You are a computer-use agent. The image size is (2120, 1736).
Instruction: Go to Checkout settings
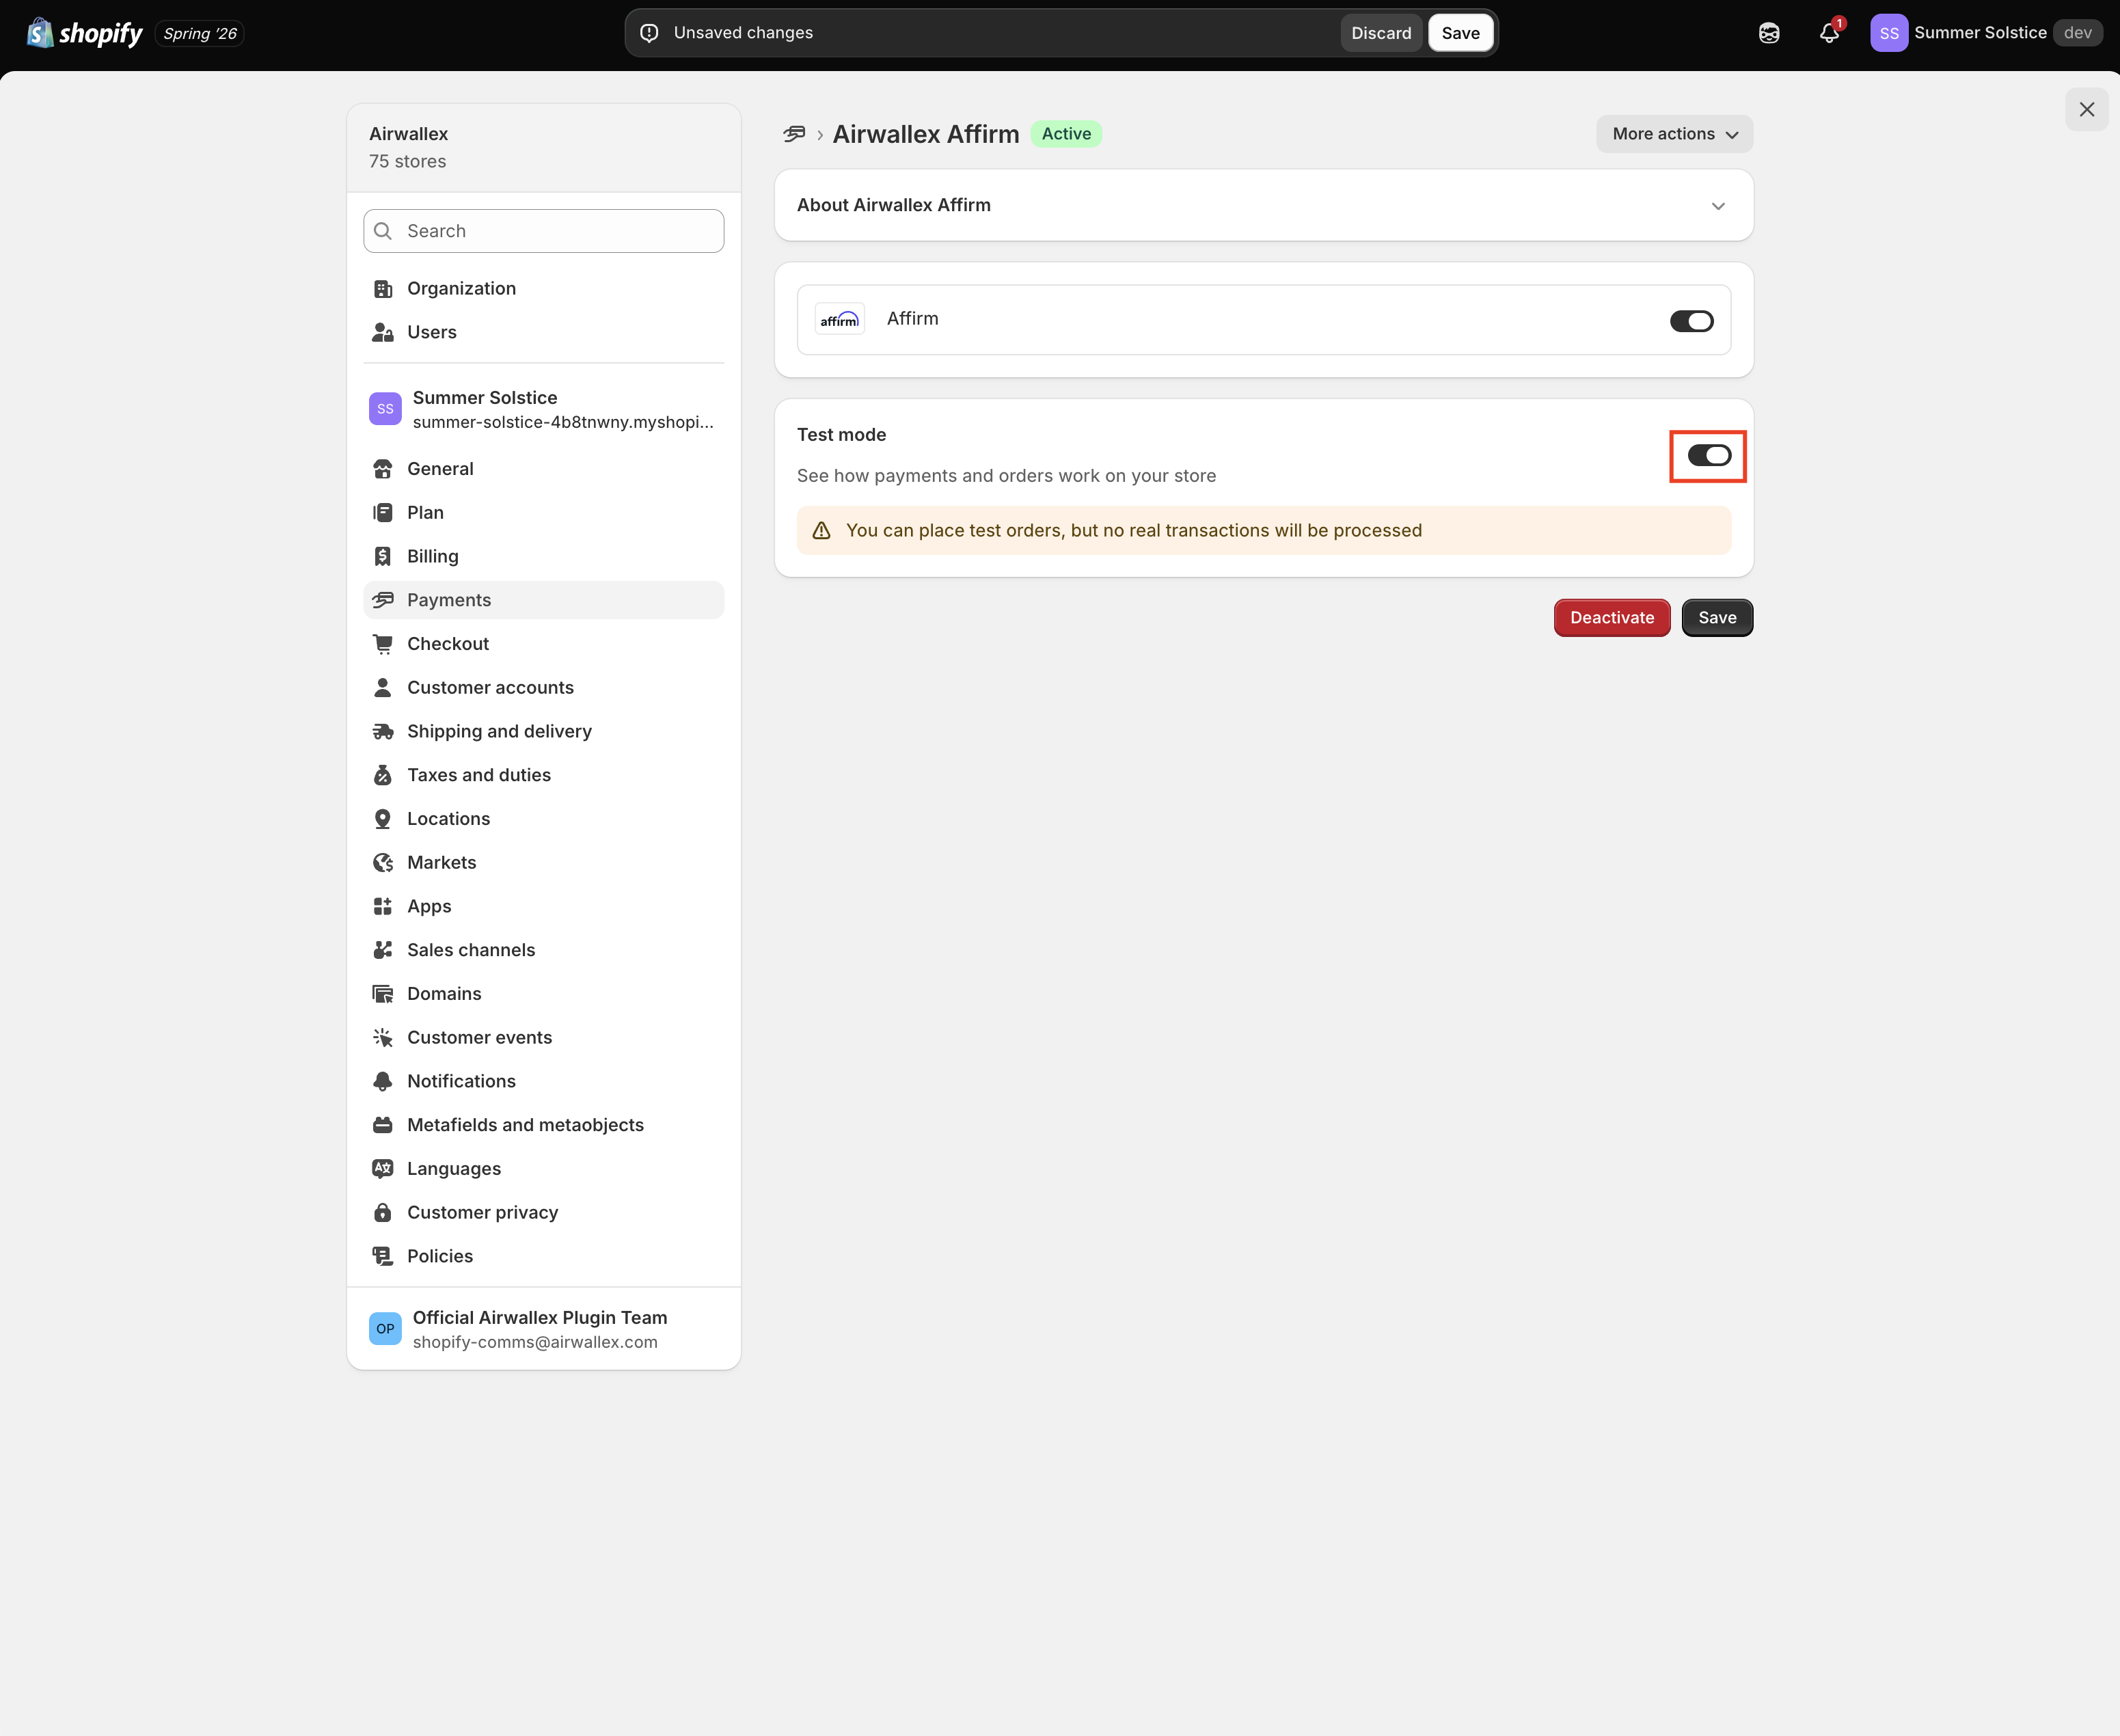pyautogui.click(x=544, y=644)
